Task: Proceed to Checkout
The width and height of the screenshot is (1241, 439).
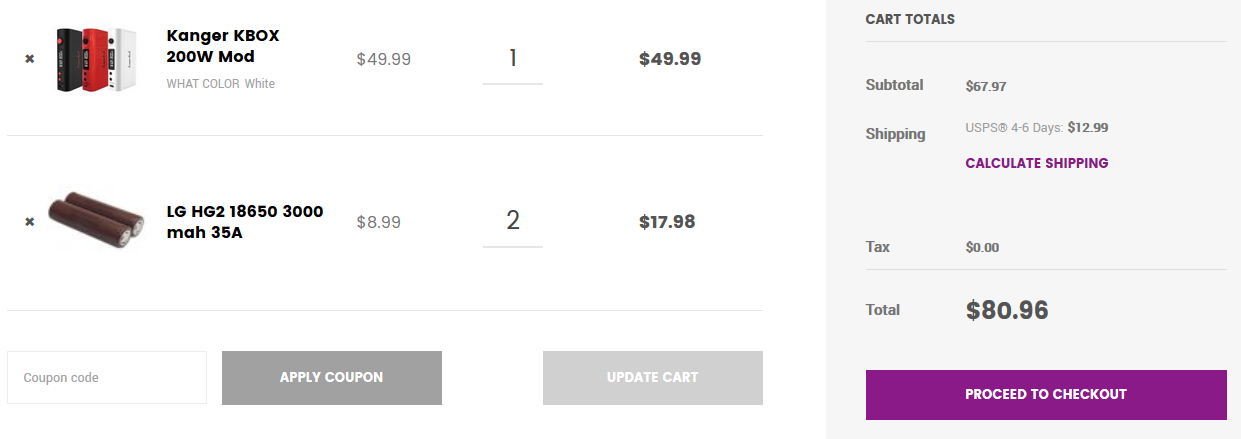Action: pyautogui.click(x=1045, y=394)
